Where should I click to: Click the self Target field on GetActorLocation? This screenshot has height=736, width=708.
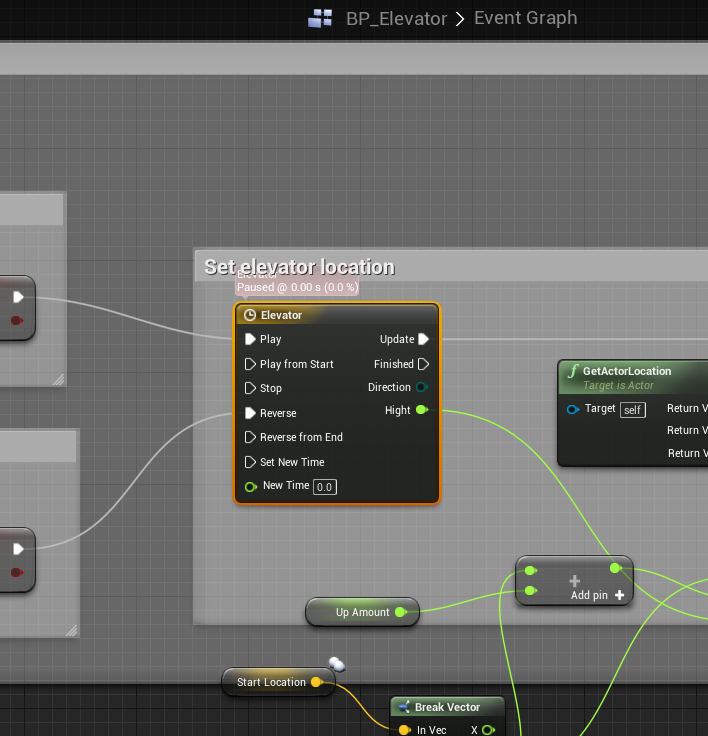click(x=632, y=409)
